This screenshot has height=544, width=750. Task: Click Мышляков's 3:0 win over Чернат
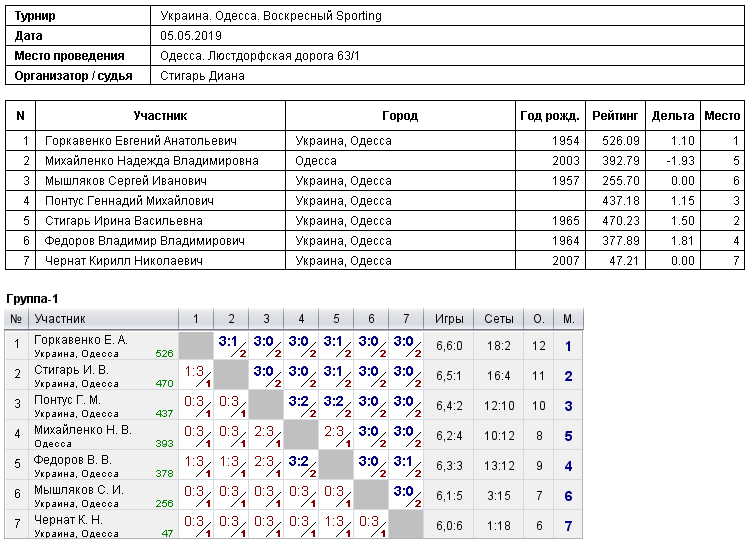pos(406,495)
